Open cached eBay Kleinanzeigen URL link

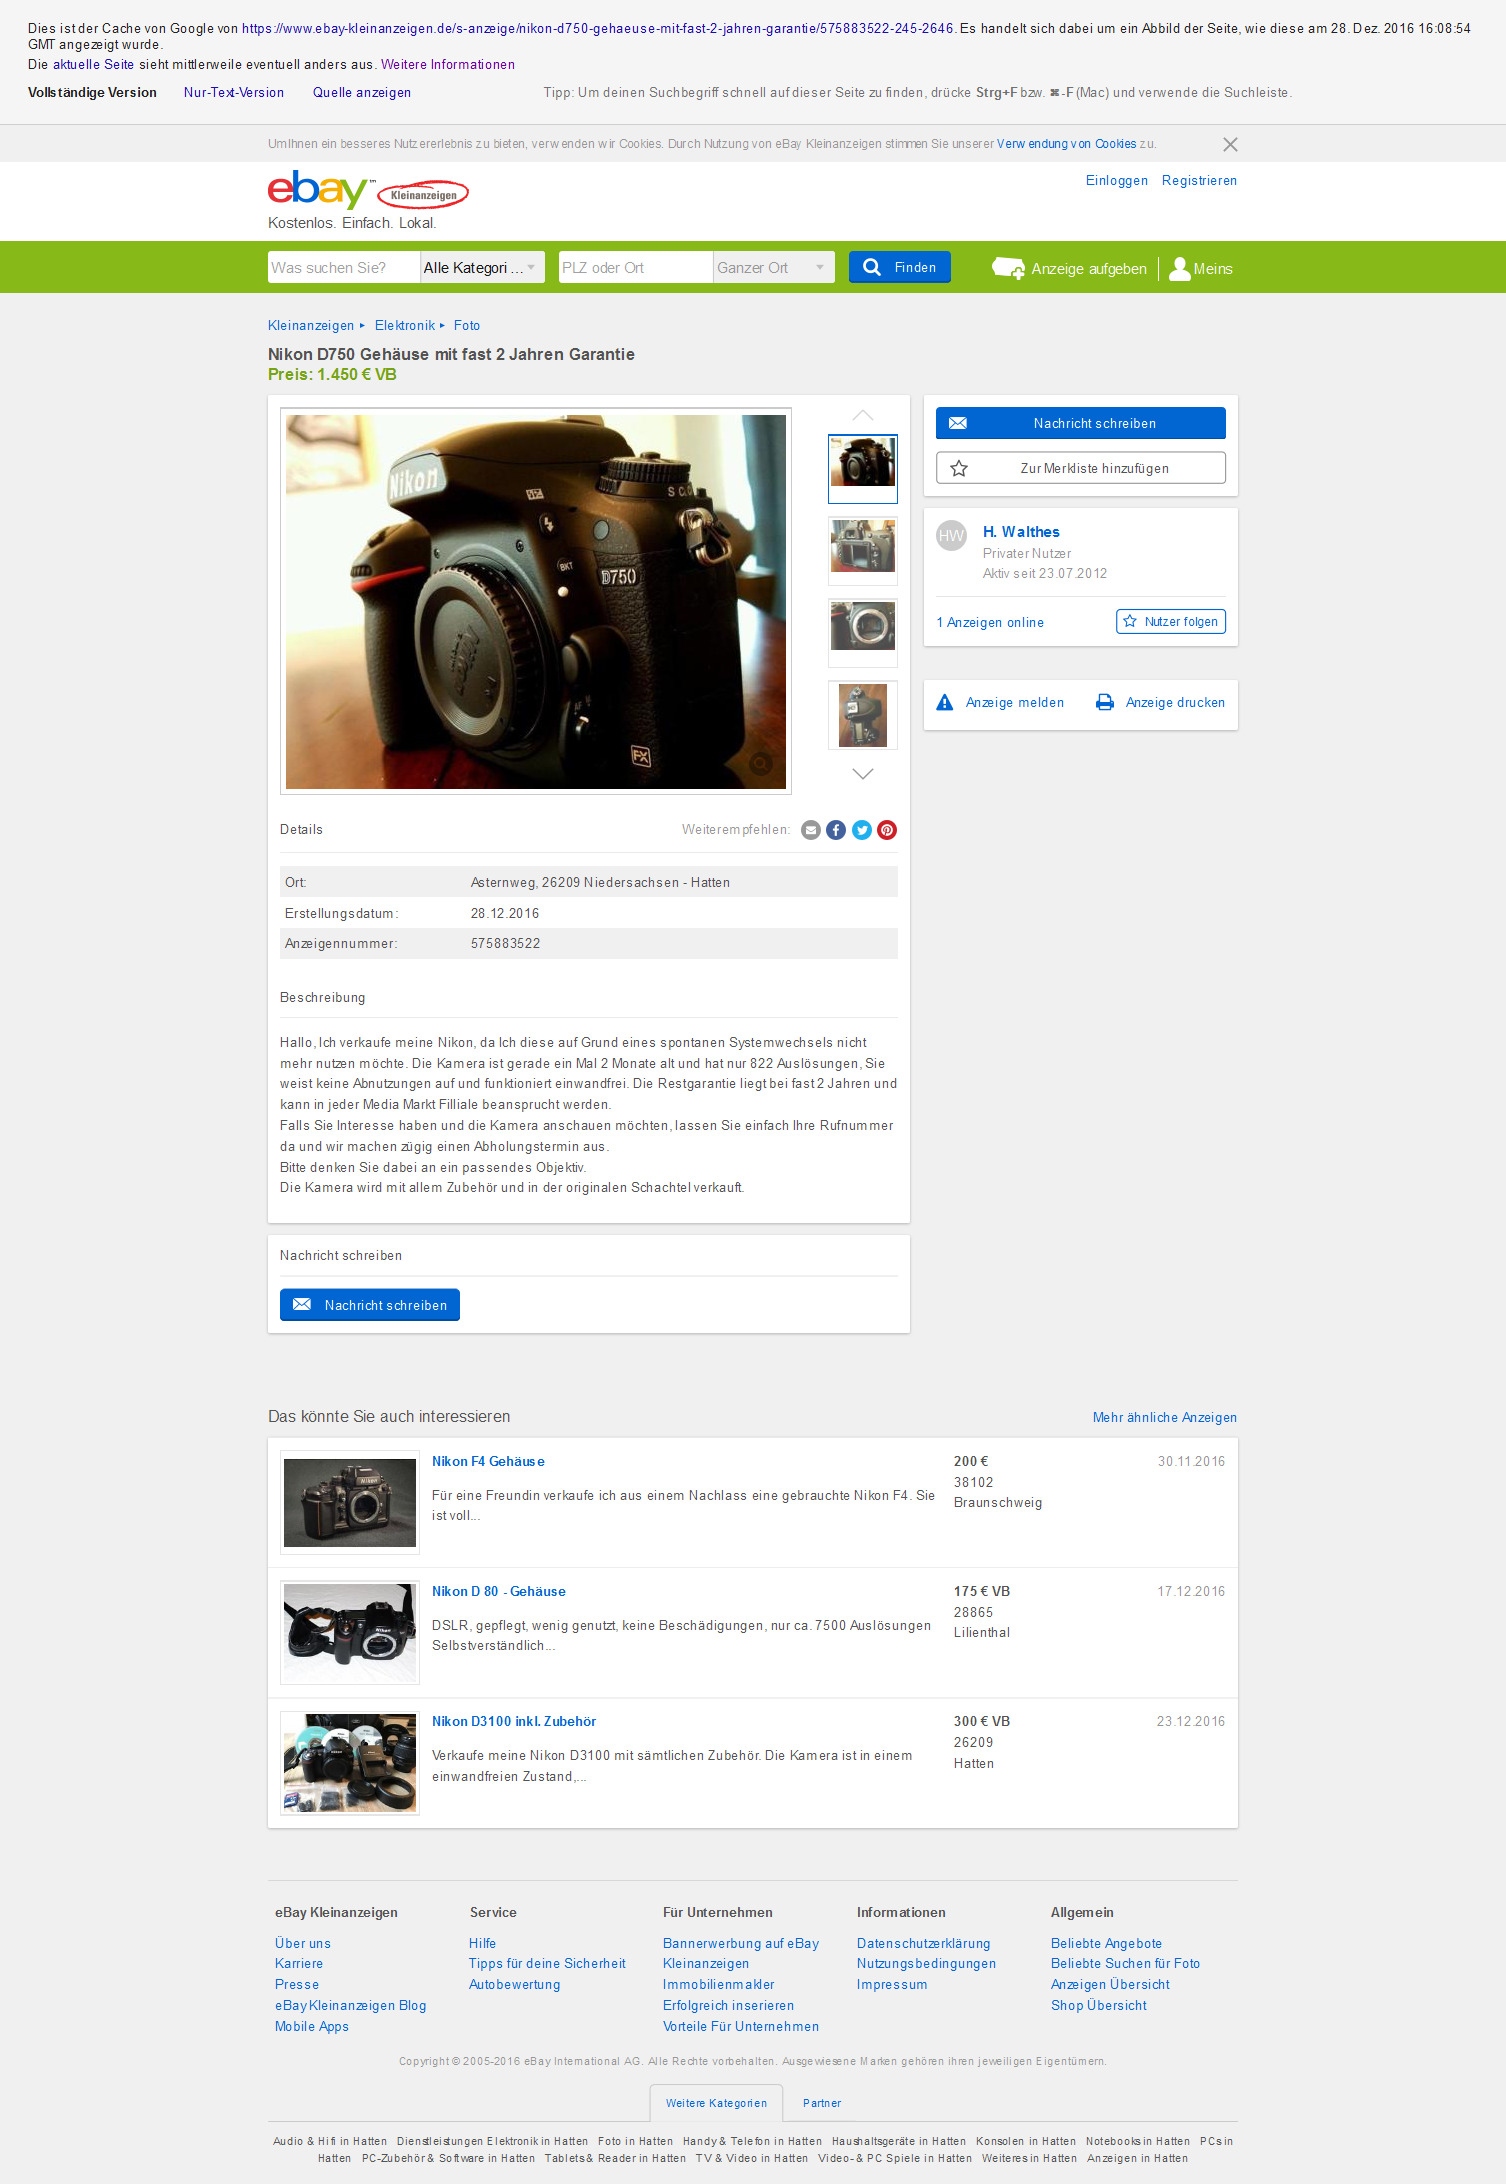pos(598,29)
